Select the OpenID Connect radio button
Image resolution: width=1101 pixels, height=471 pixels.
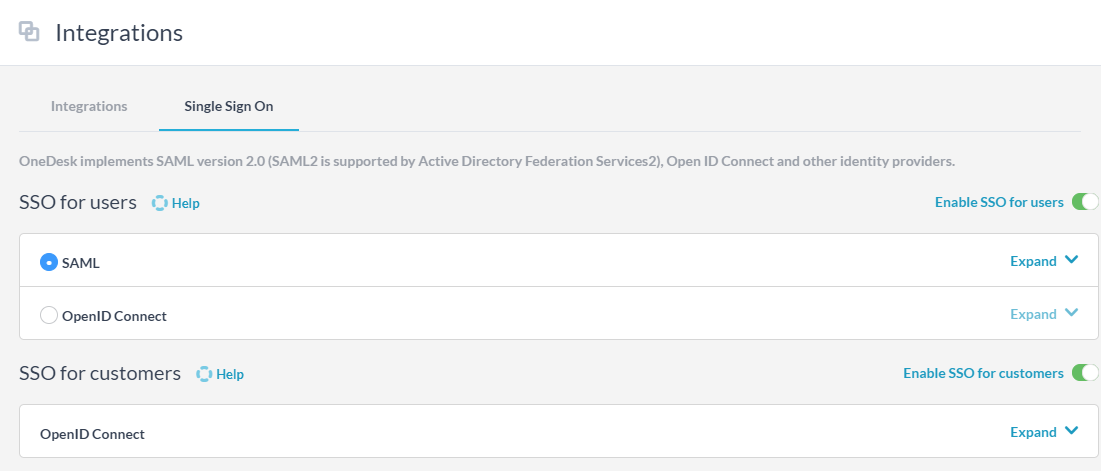click(x=48, y=315)
